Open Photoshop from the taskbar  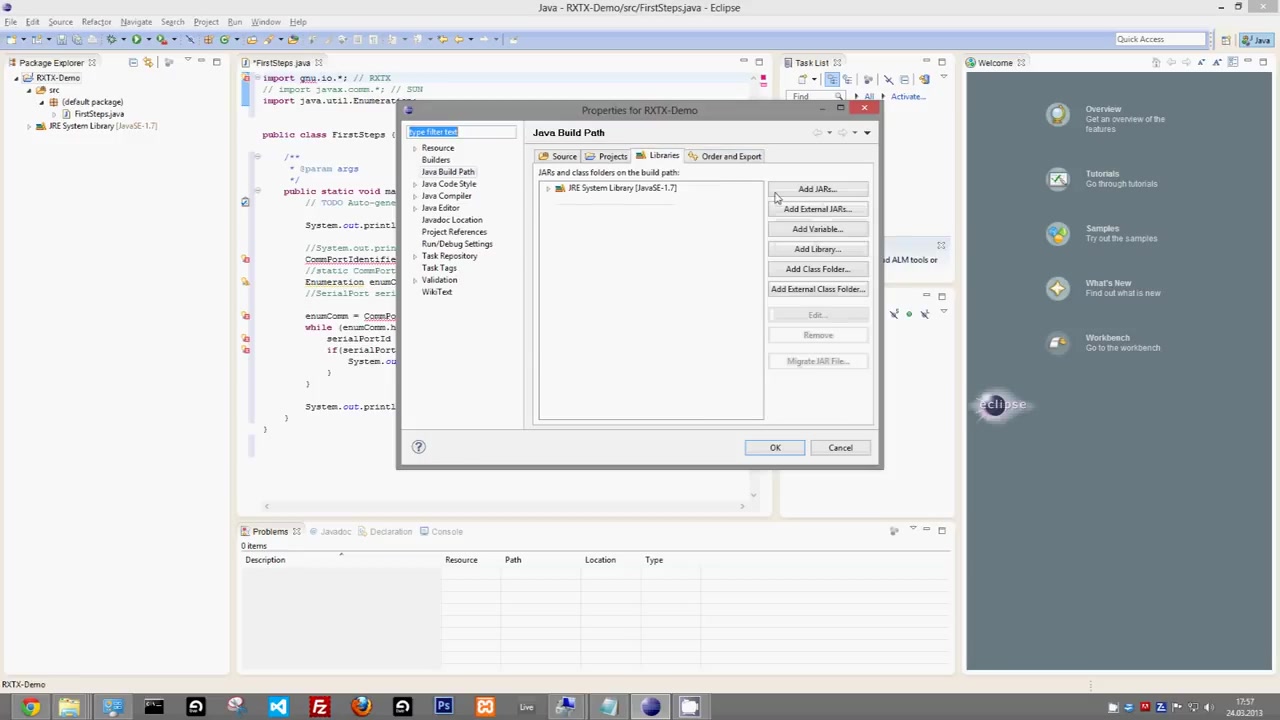point(443,707)
